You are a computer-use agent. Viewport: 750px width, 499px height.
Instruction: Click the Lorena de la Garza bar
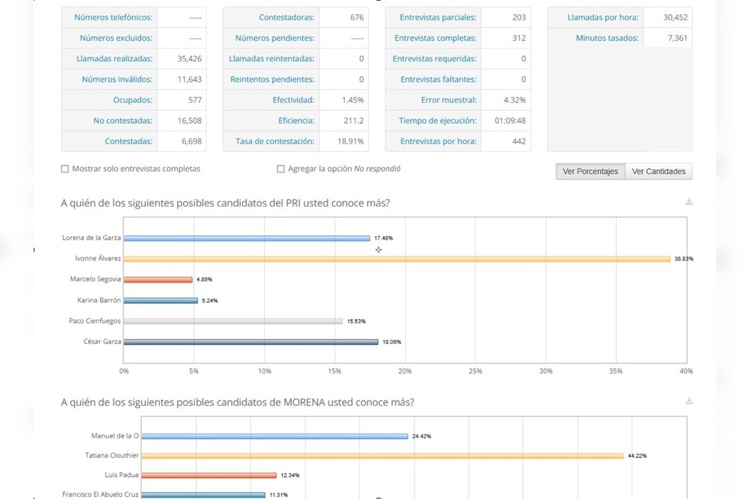click(x=246, y=238)
